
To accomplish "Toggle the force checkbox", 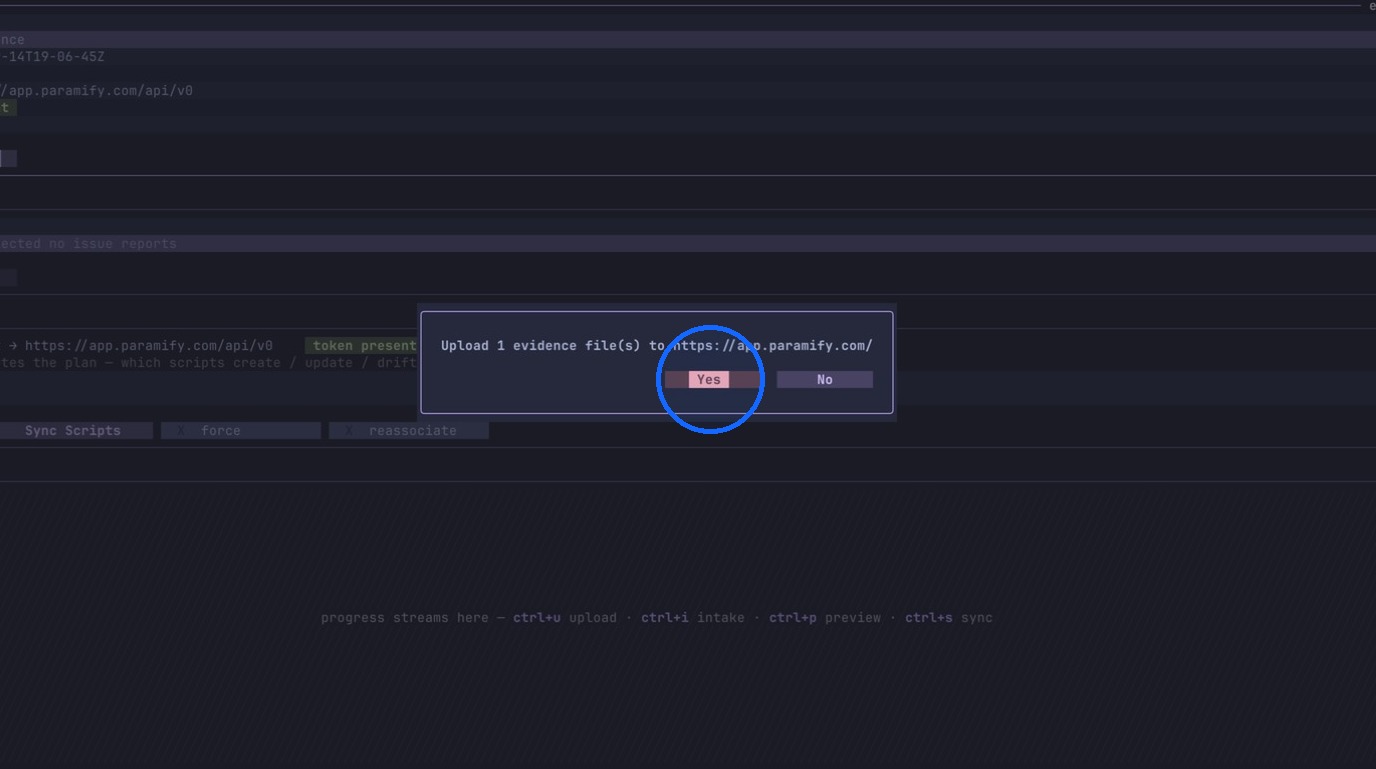I will (241, 431).
